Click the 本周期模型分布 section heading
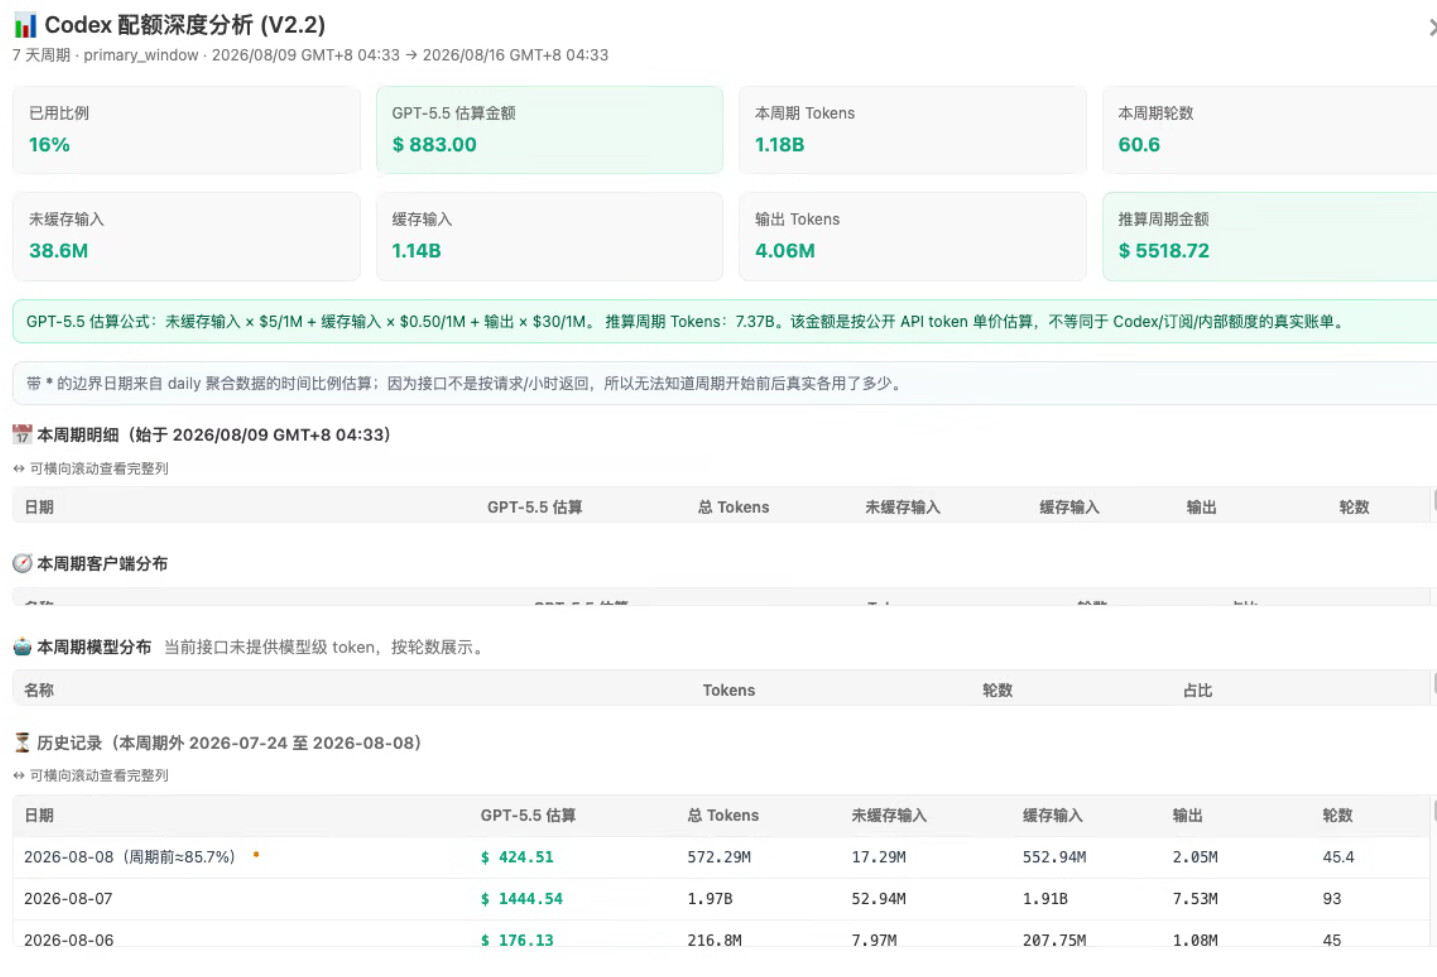 point(94,647)
